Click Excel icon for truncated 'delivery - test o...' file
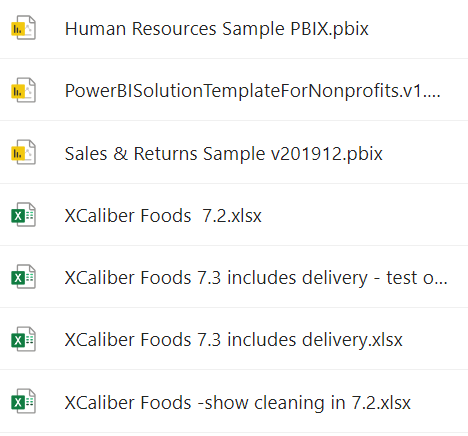This screenshot has height=436, width=468. [x=23, y=277]
